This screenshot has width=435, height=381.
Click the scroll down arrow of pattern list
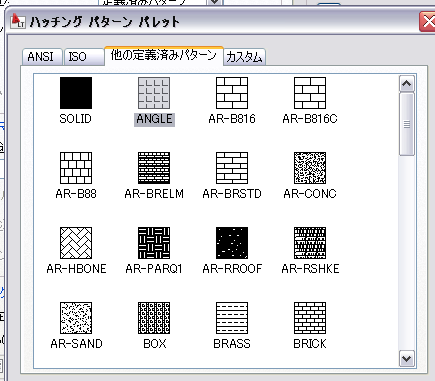(407, 359)
